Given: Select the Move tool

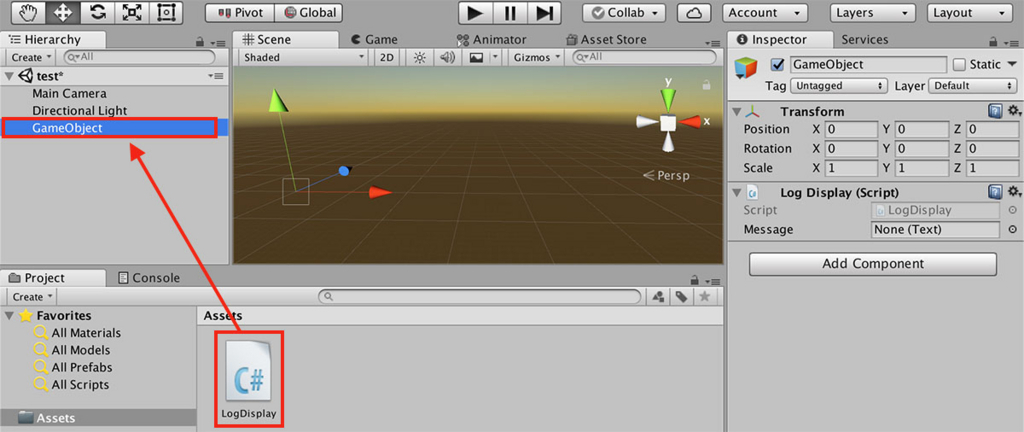Looking at the screenshot, I should [x=64, y=12].
